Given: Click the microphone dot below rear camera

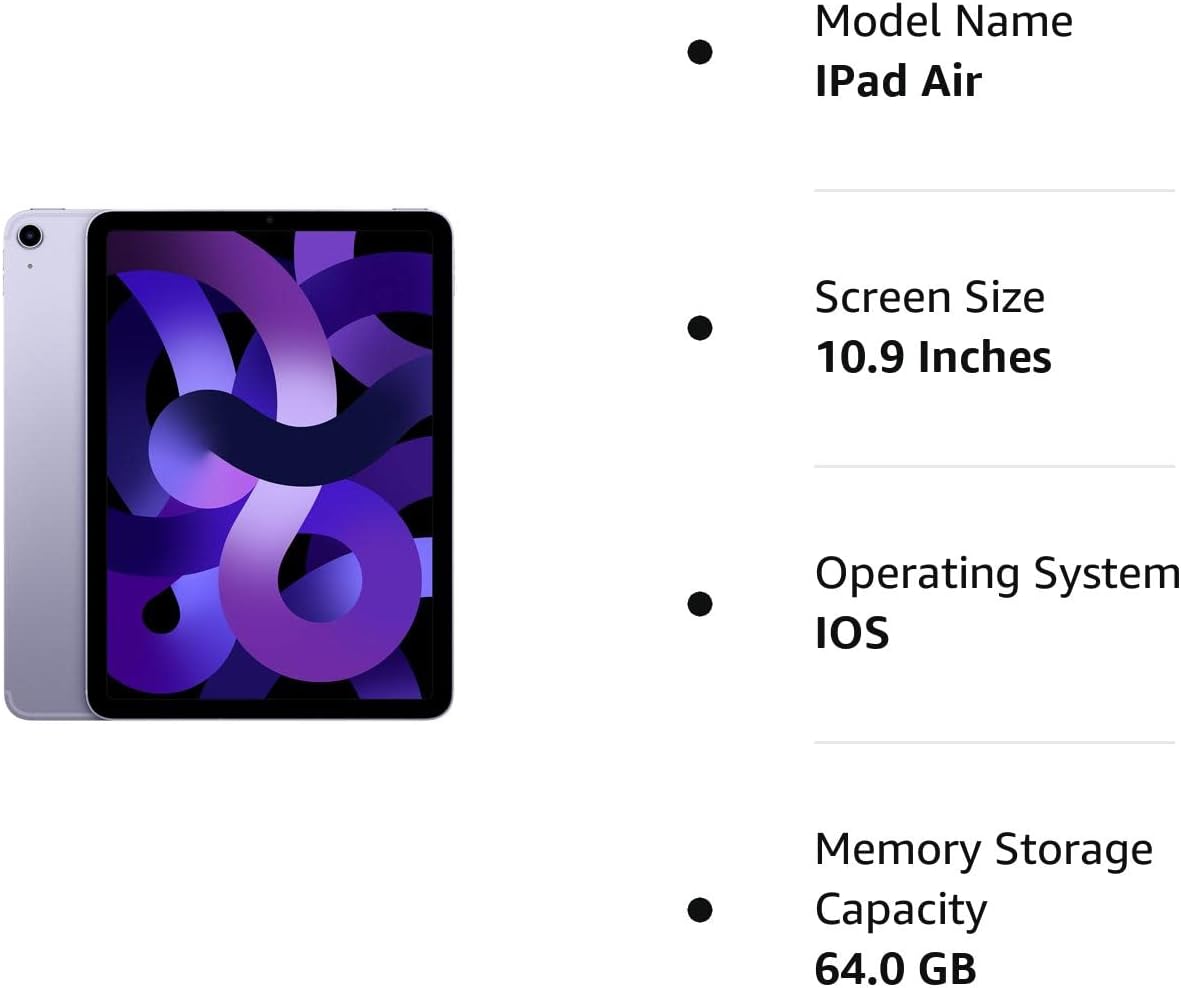Looking at the screenshot, I should 29,266.
